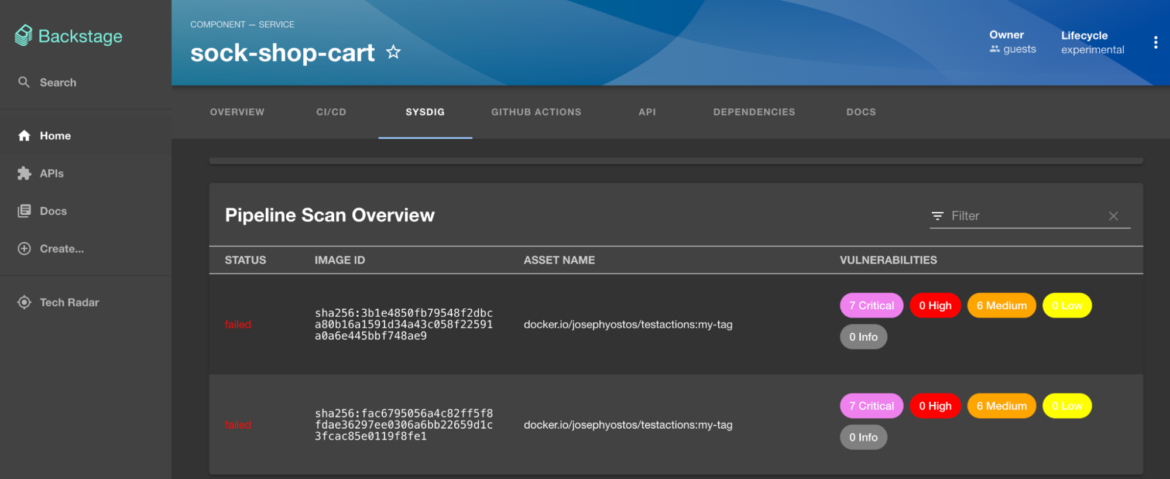Click 0 High chip in sha256:3b1e4850 row

935,306
